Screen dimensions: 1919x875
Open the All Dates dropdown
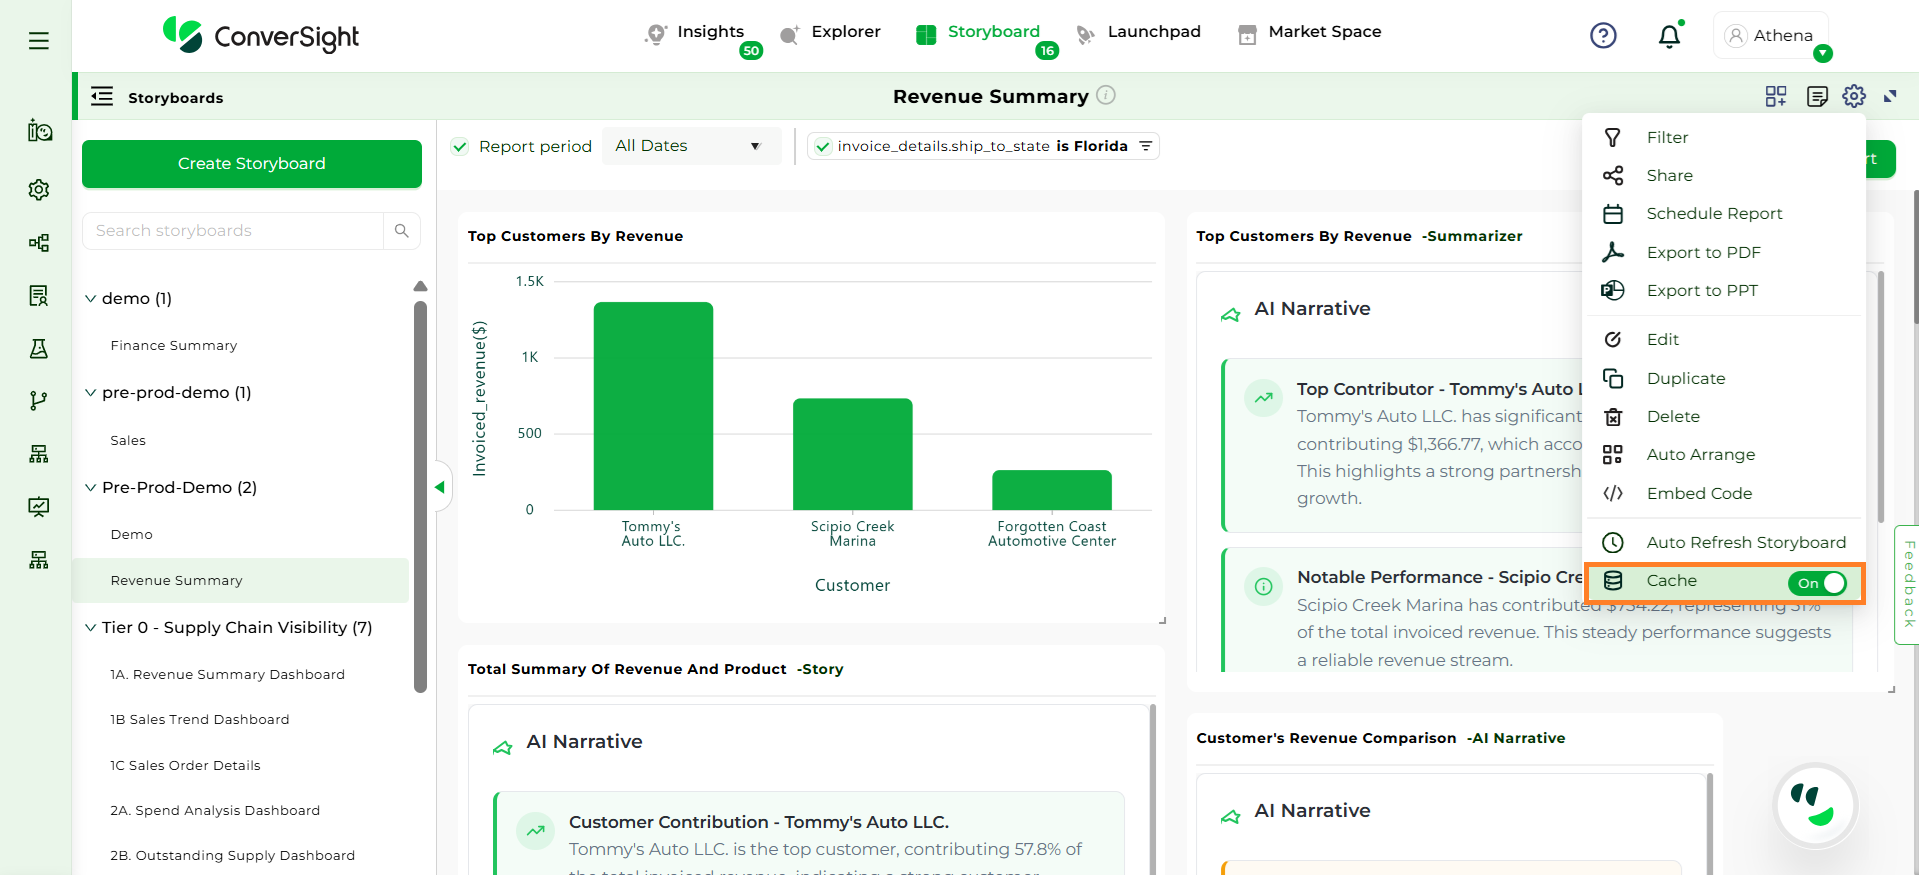tap(688, 146)
